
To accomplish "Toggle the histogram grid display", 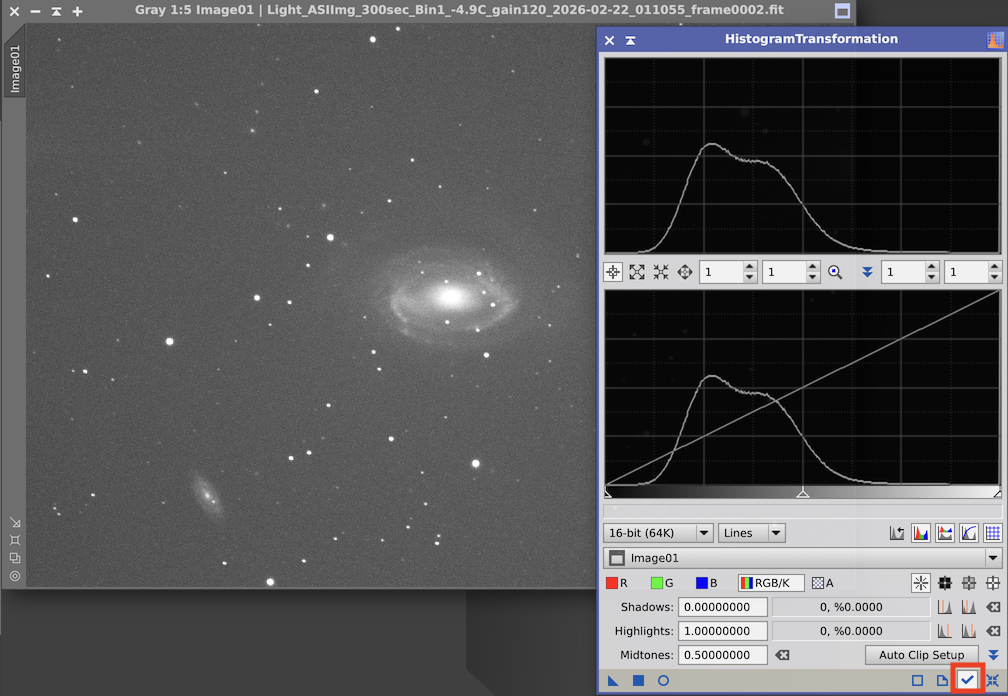I will 992,533.
